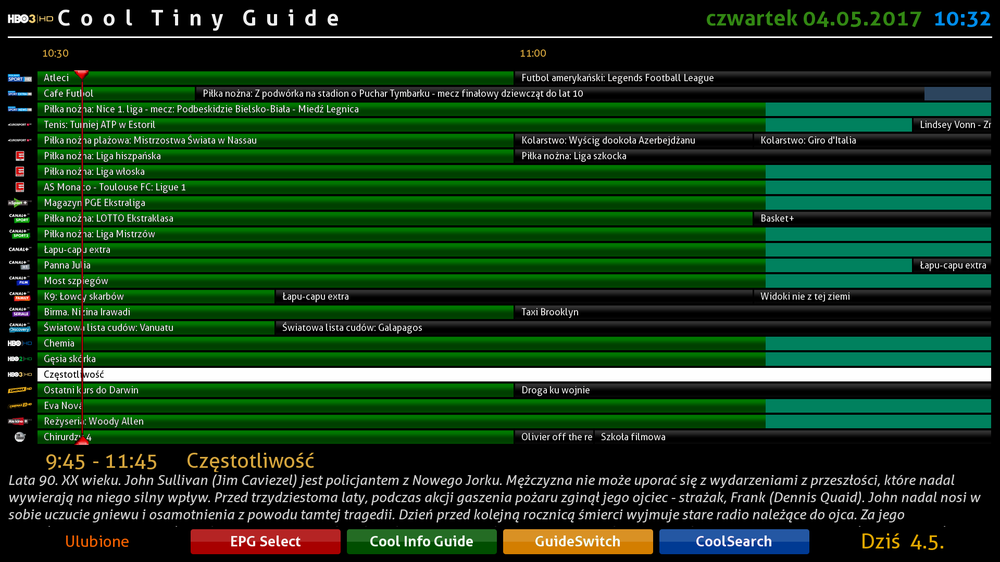Click HBO3 HD logo in header
1000x562 pixels.
coord(30,19)
